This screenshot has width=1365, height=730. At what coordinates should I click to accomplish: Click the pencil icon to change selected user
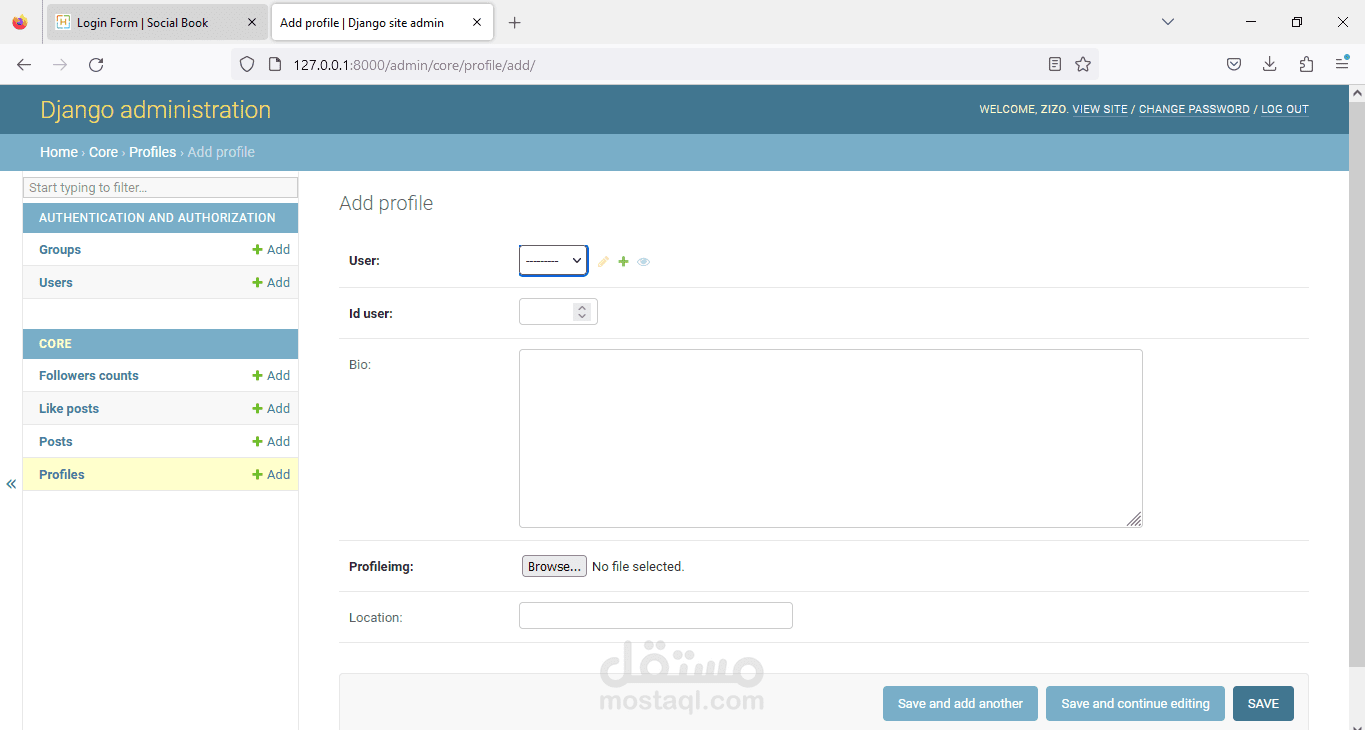point(603,261)
